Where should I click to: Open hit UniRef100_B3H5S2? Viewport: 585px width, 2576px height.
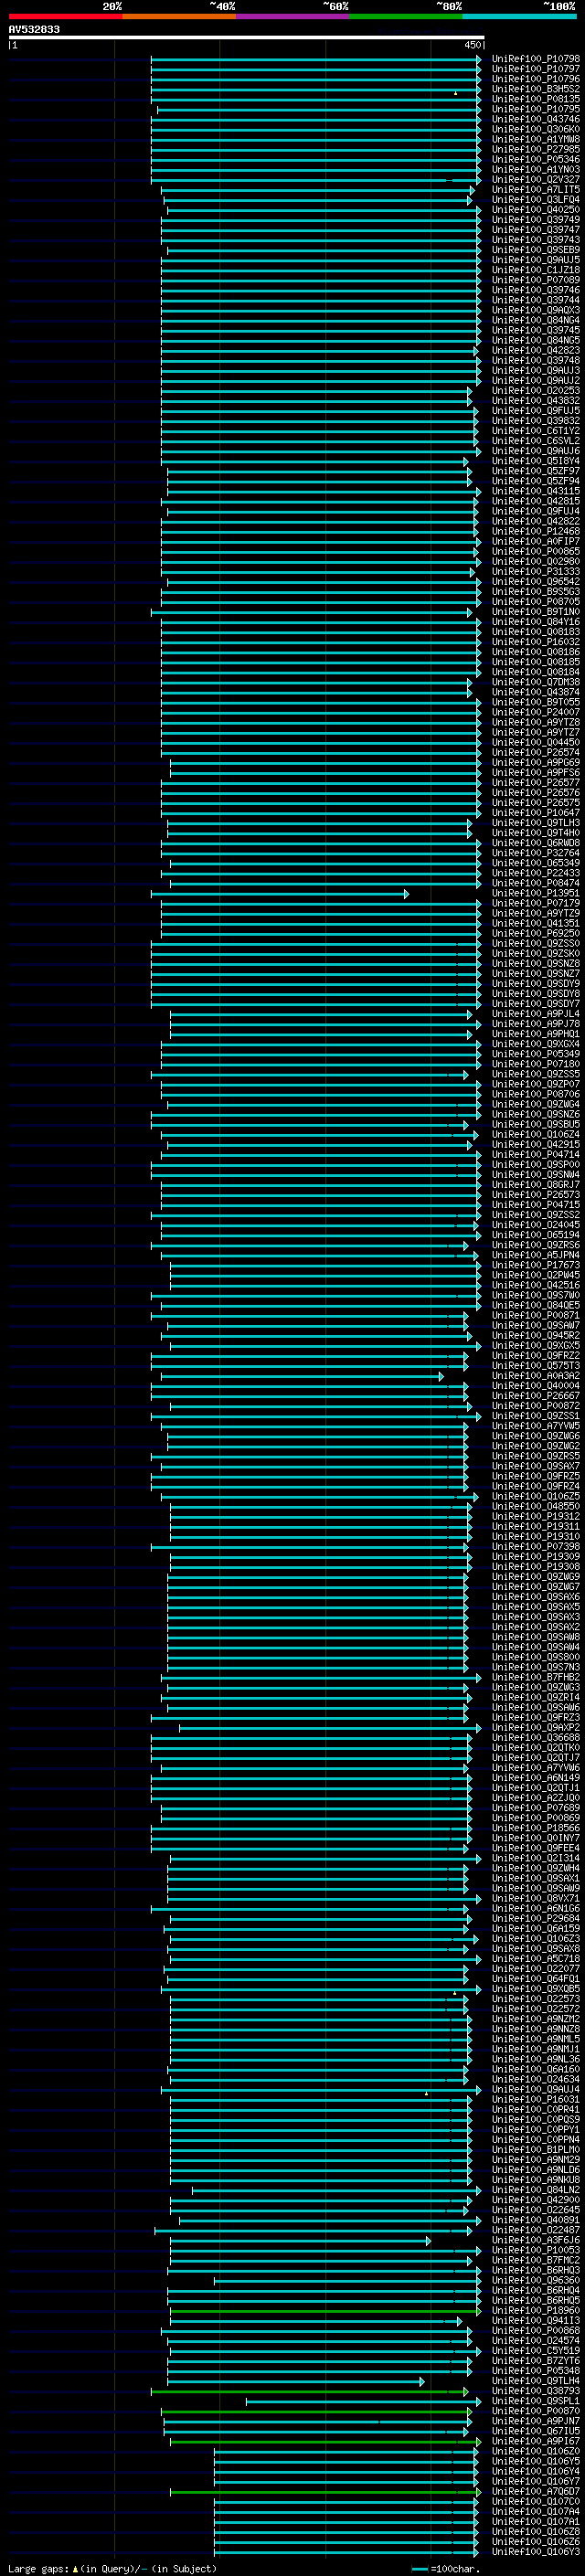(536, 89)
